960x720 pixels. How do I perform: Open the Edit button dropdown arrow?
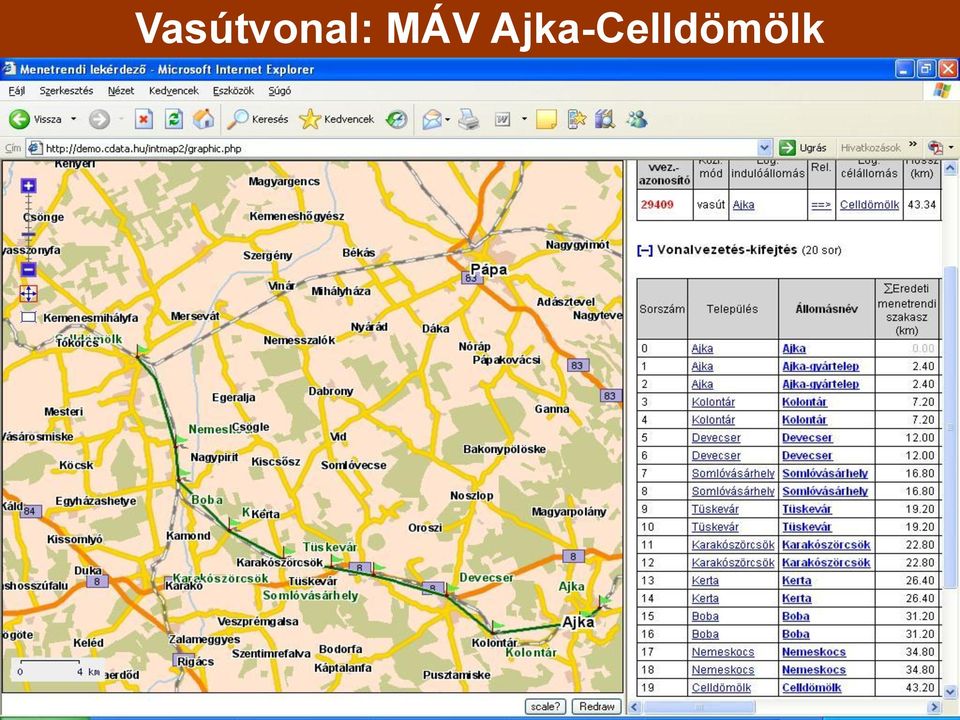(x=524, y=119)
